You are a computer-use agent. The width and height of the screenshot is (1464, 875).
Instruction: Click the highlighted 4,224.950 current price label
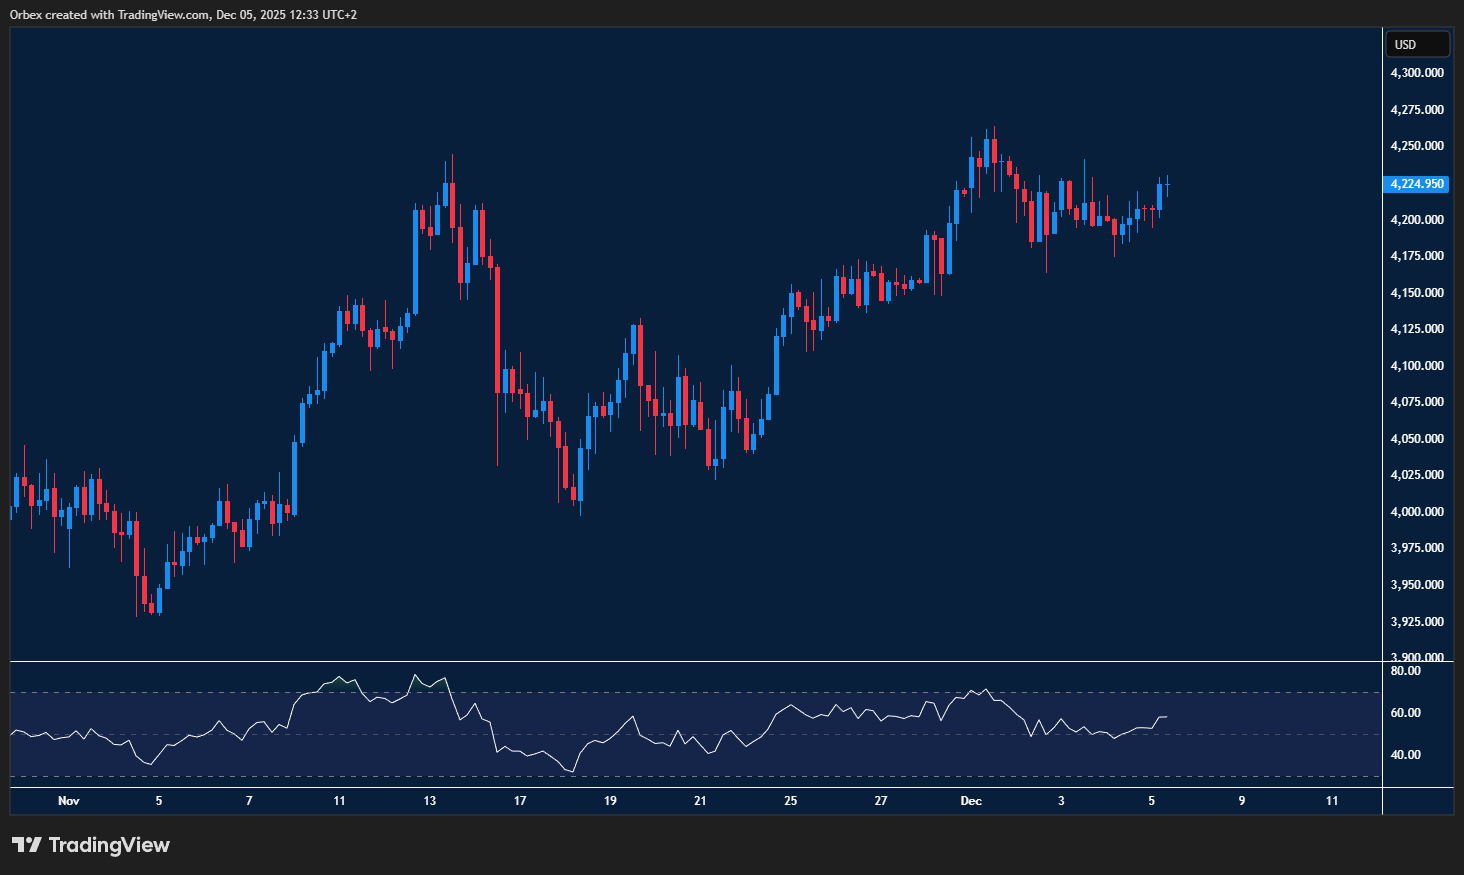tap(1417, 184)
